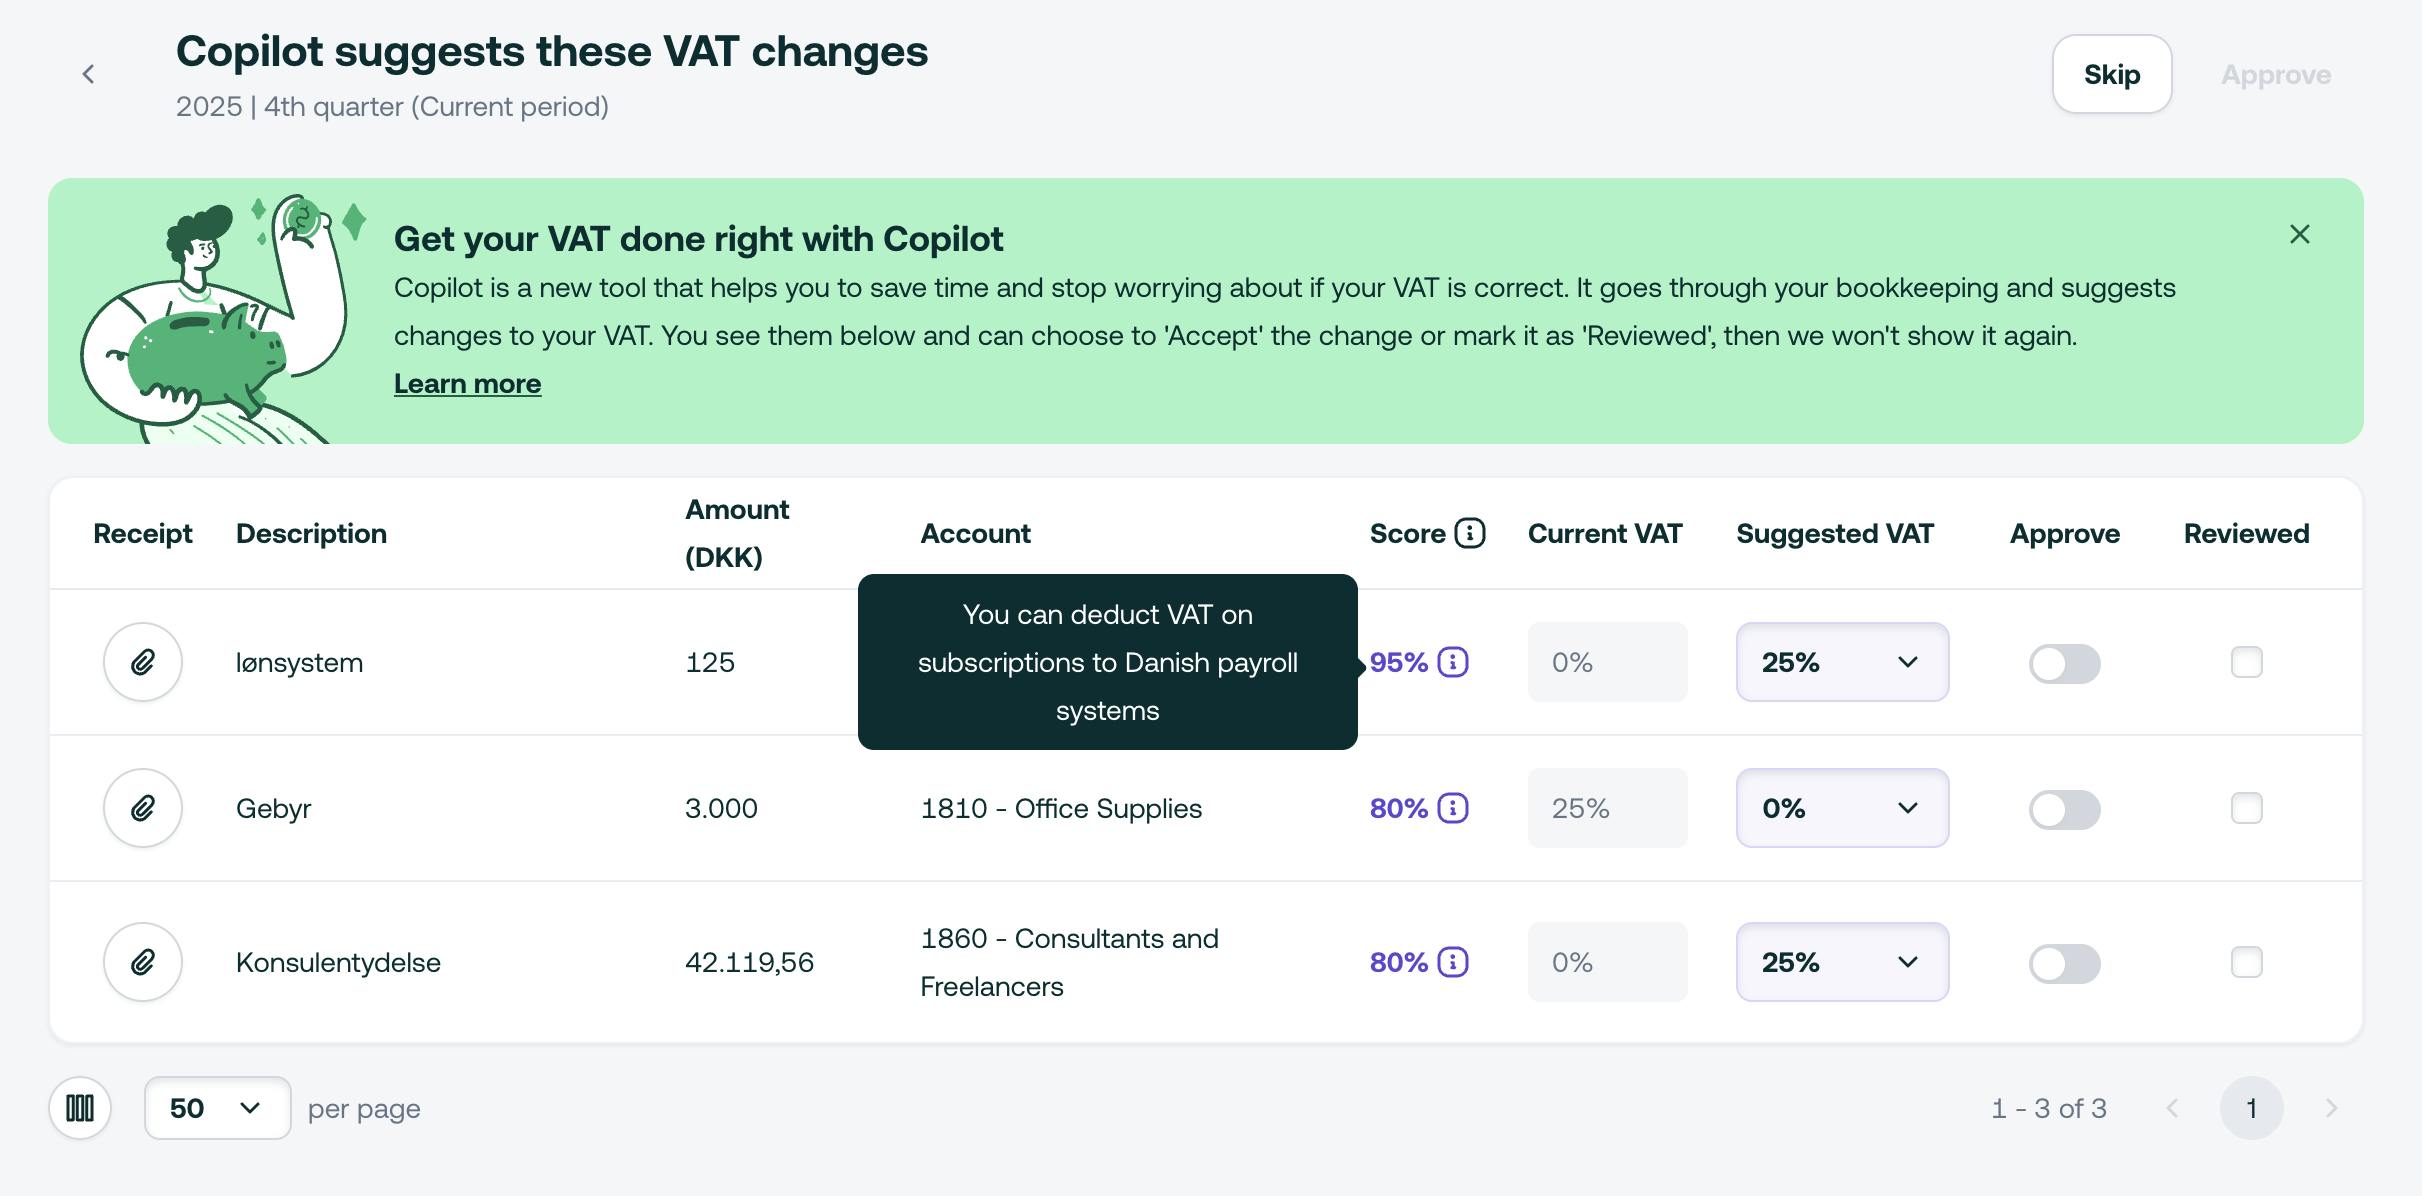2422x1196 pixels.
Task: Change the rows per page dropdown
Action: coord(217,1108)
